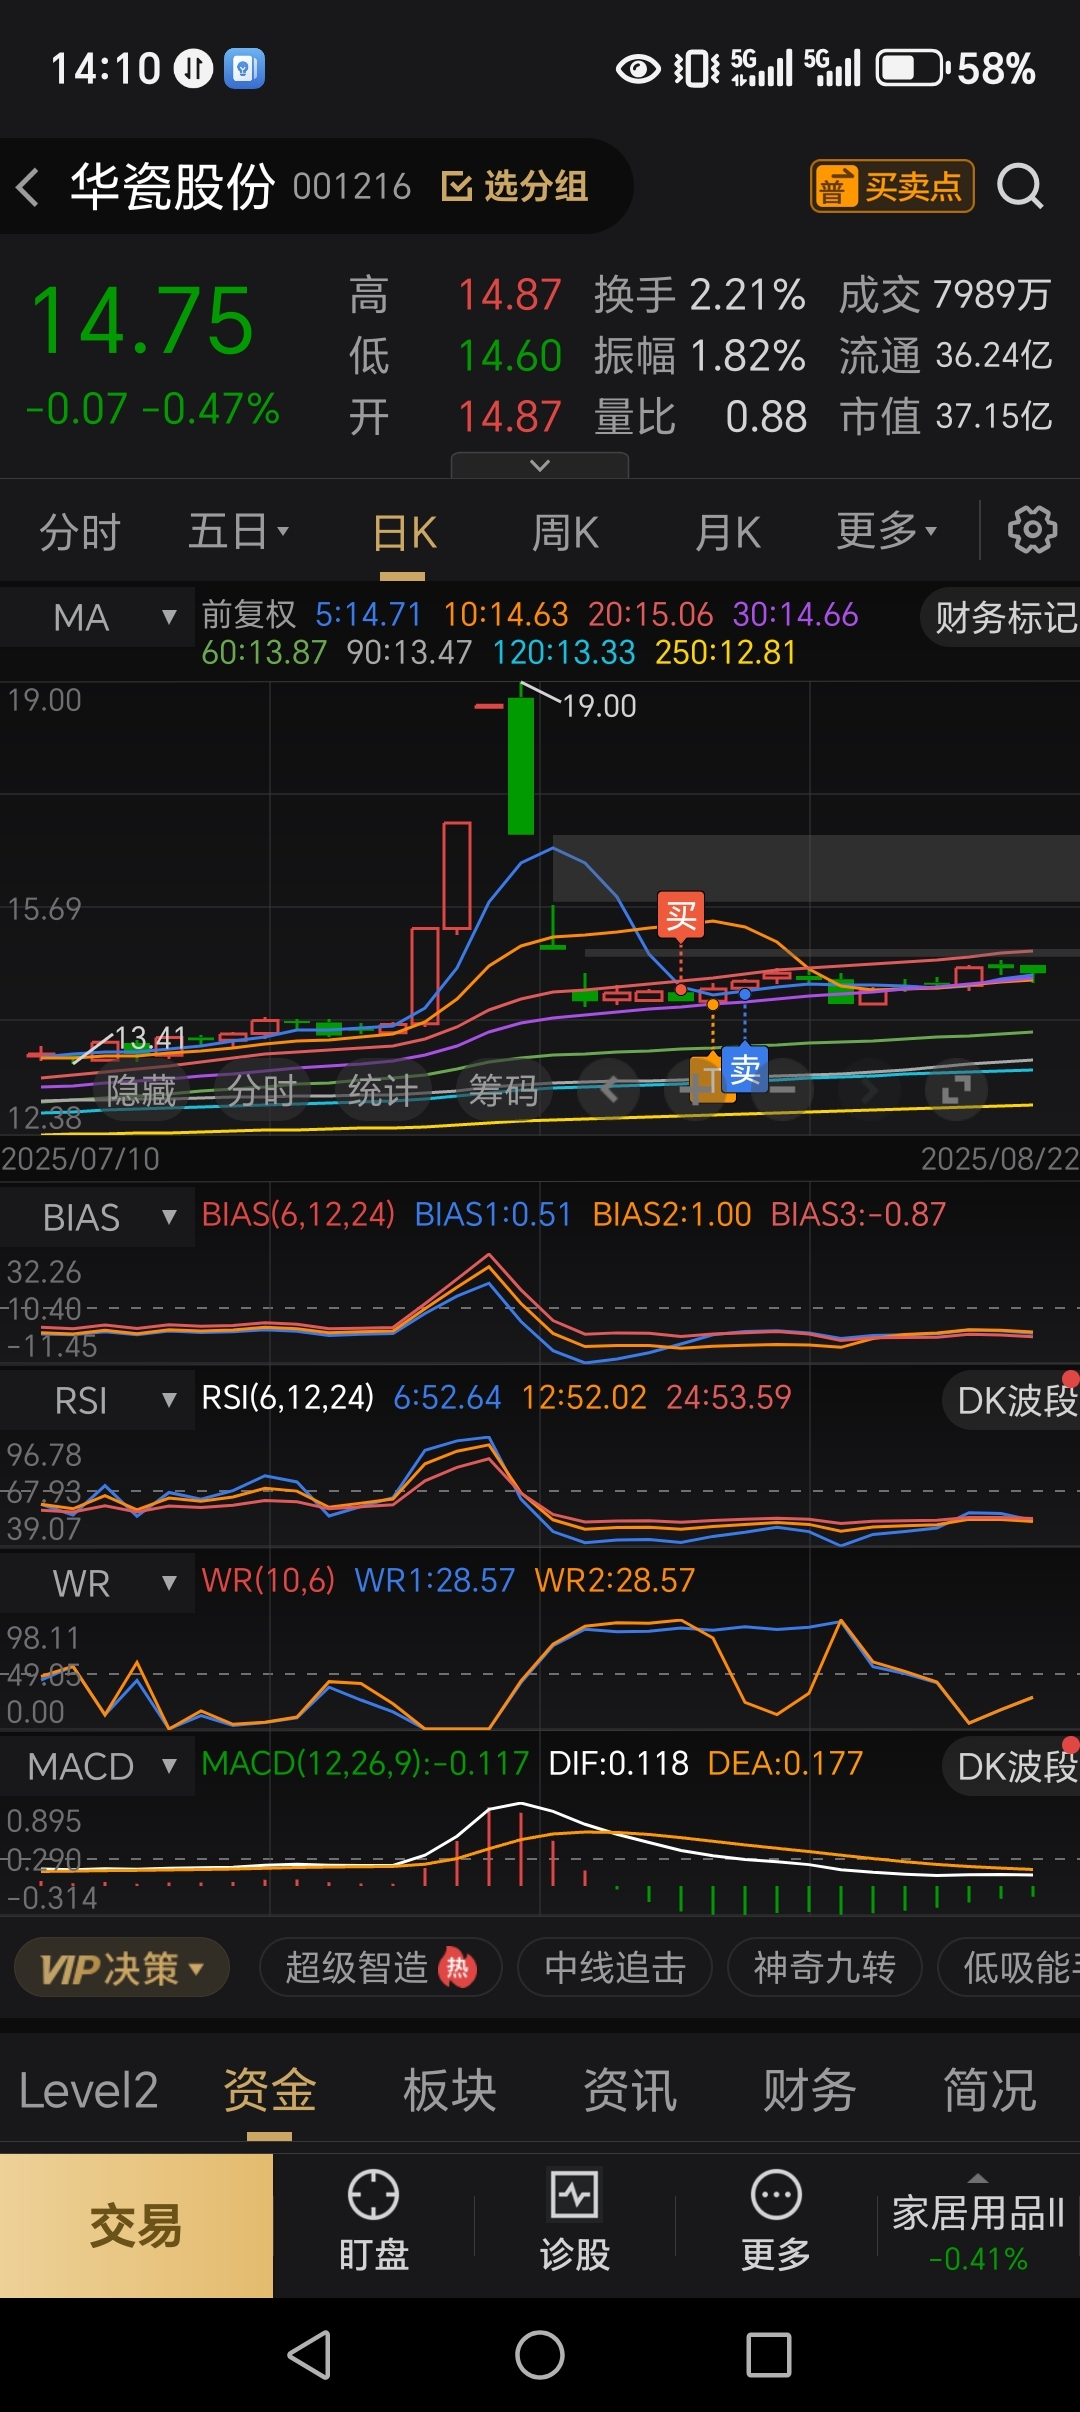Image resolution: width=1080 pixels, height=2412 pixels.
Task: Toggle 统计 statistics overlay button
Action: coord(383,1090)
